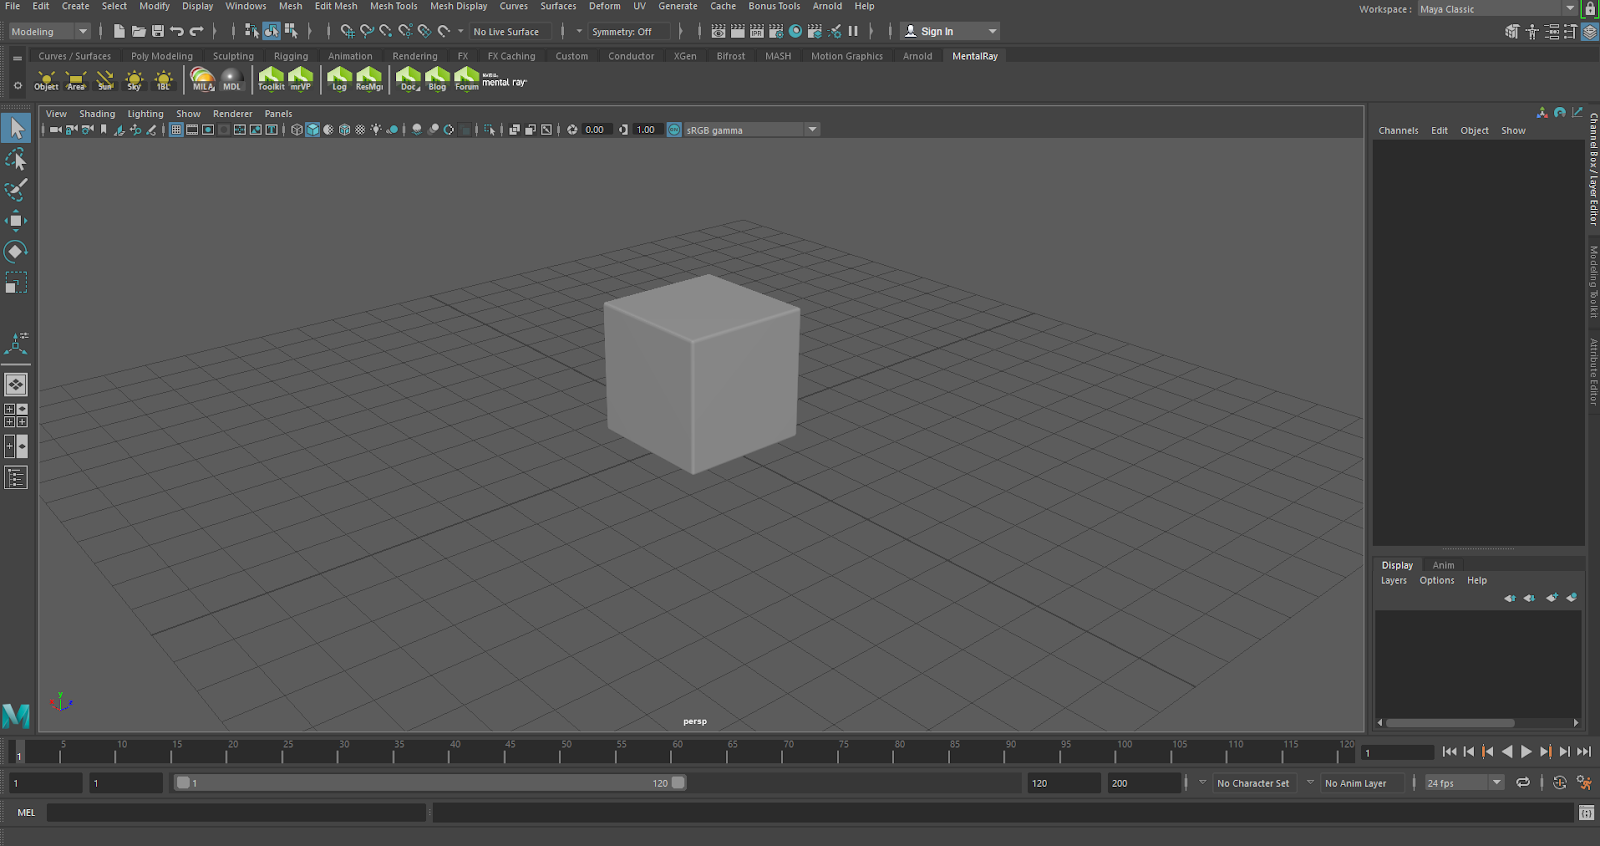Open the Mesh Tools menu
Image resolution: width=1600 pixels, height=846 pixels.
point(394,6)
